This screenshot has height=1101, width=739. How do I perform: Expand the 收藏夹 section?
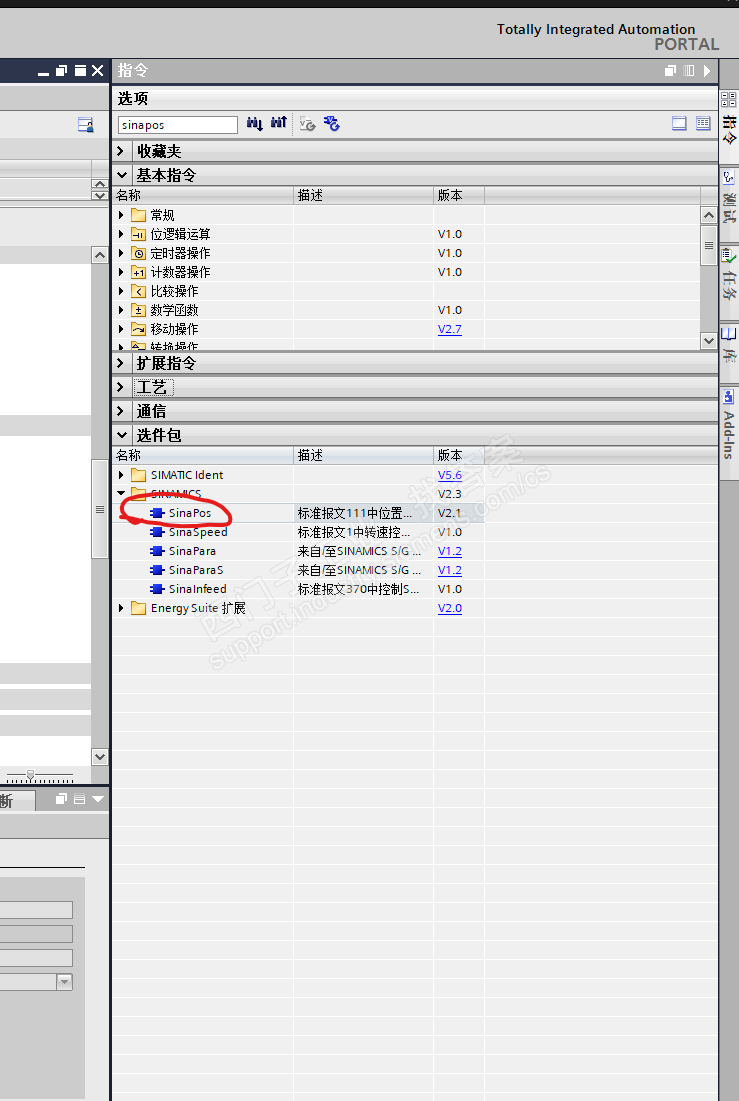pos(120,151)
